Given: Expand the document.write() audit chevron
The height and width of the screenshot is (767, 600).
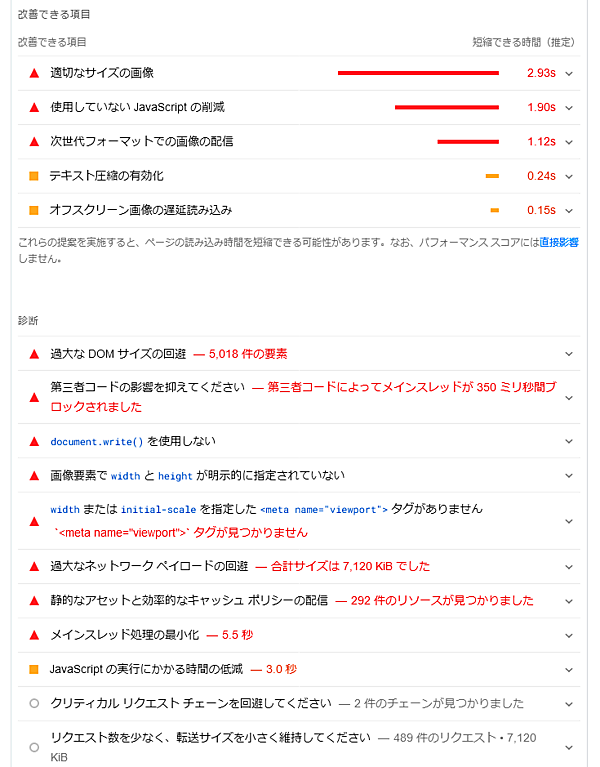Looking at the screenshot, I should [x=569, y=441].
